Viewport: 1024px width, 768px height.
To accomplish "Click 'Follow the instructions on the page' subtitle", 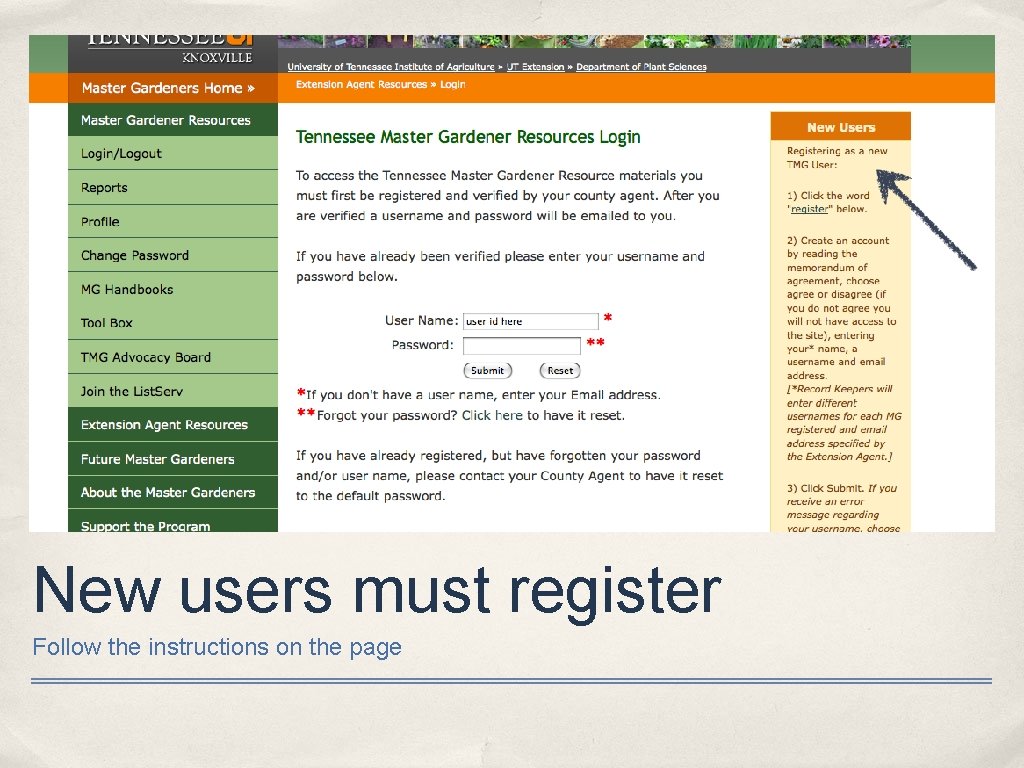I will coord(217,647).
